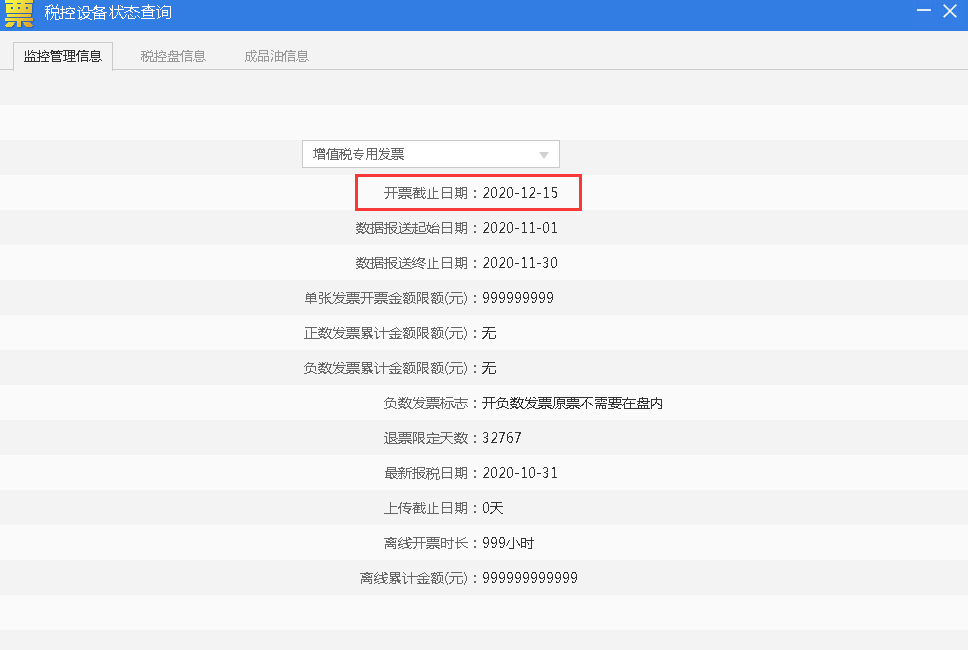This screenshot has height=650, width=968.
Task: Click the title bar 税控设备状态查询 icon area
Action: (100, 12)
